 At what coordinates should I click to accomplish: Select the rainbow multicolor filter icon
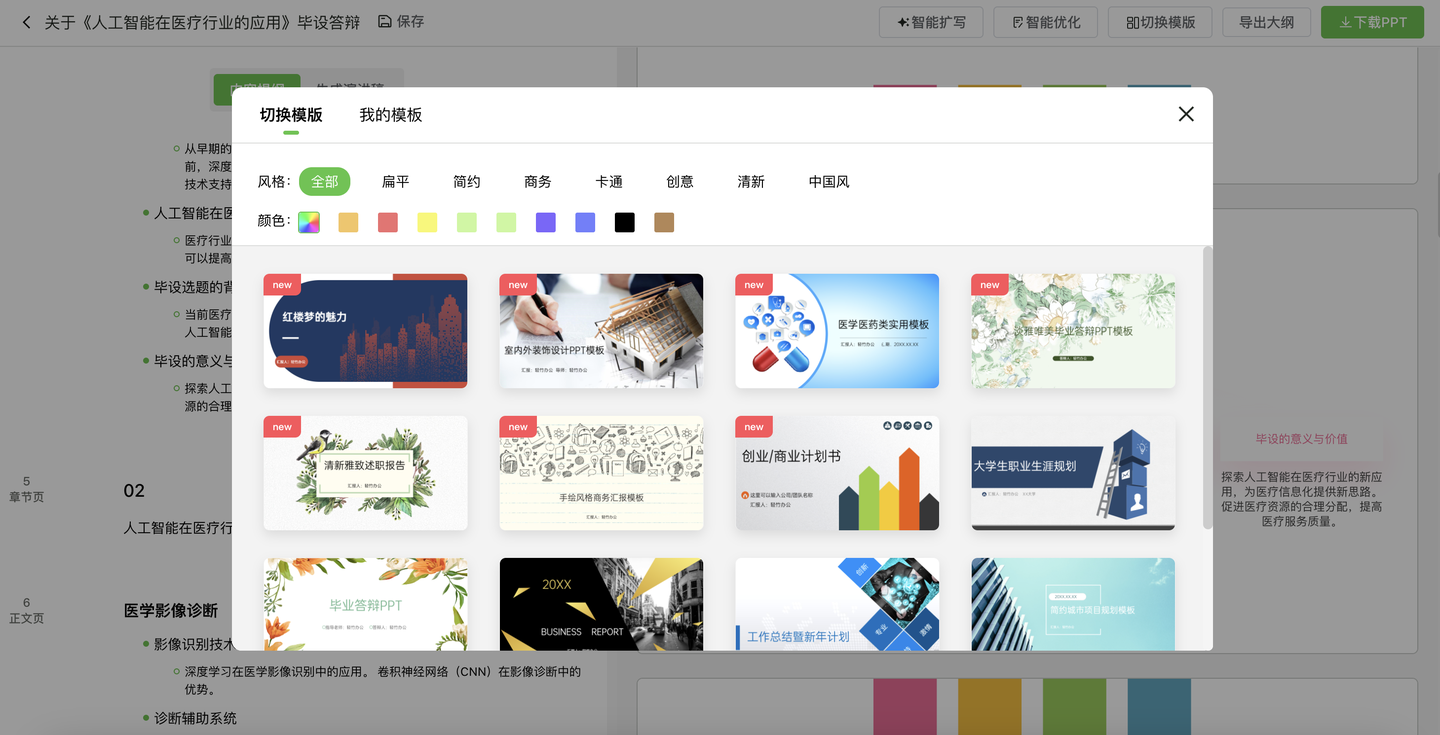(x=308, y=222)
